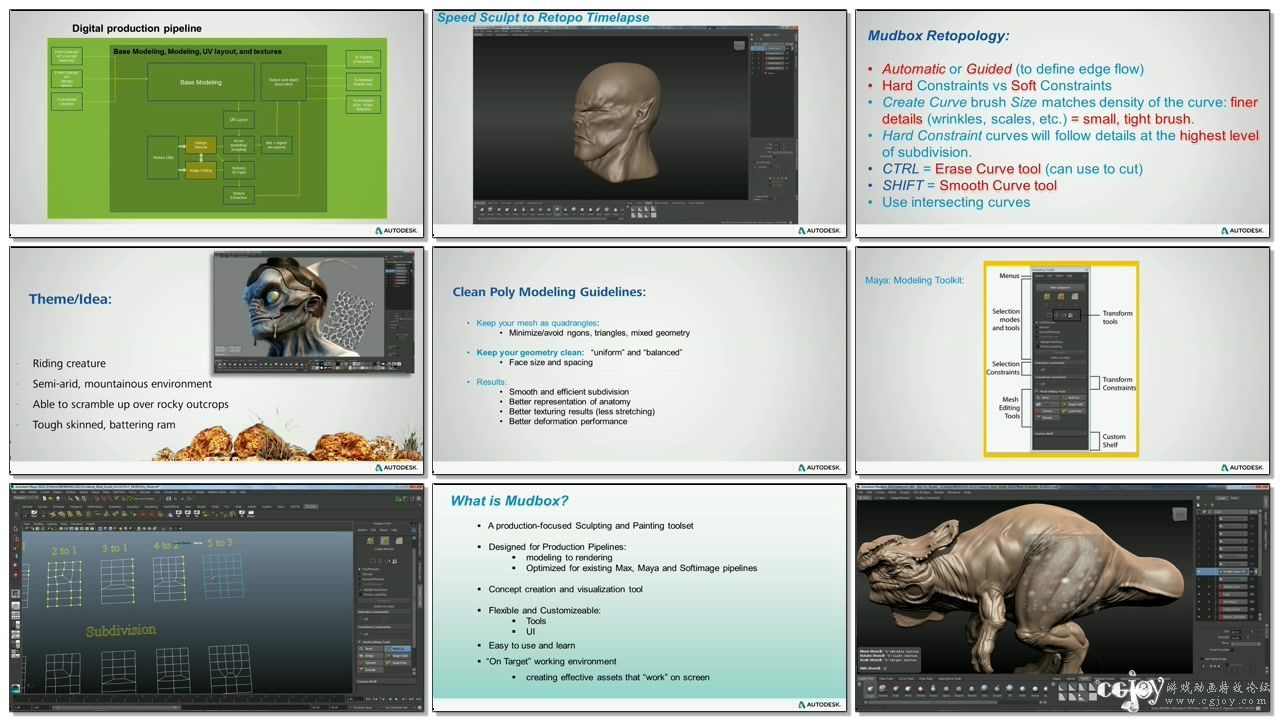Switch to Sculpt Tools tab in dinosaur Mudbox tray
This screenshot has height=722, width=1280.
tap(868, 679)
